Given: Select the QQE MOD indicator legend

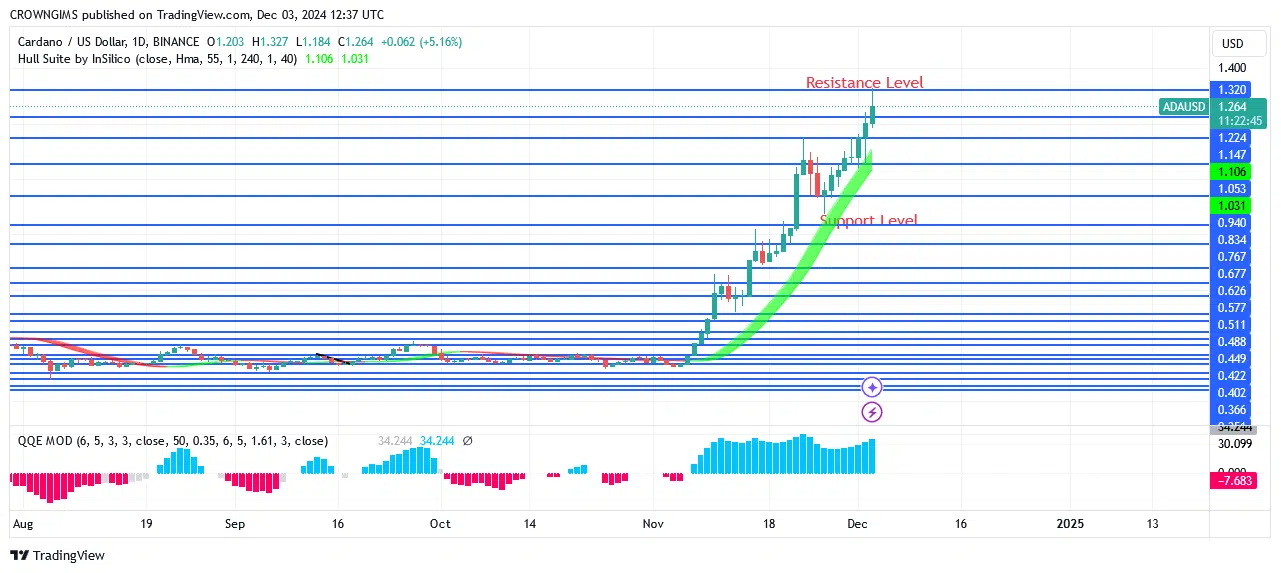Looking at the screenshot, I should (x=172, y=440).
